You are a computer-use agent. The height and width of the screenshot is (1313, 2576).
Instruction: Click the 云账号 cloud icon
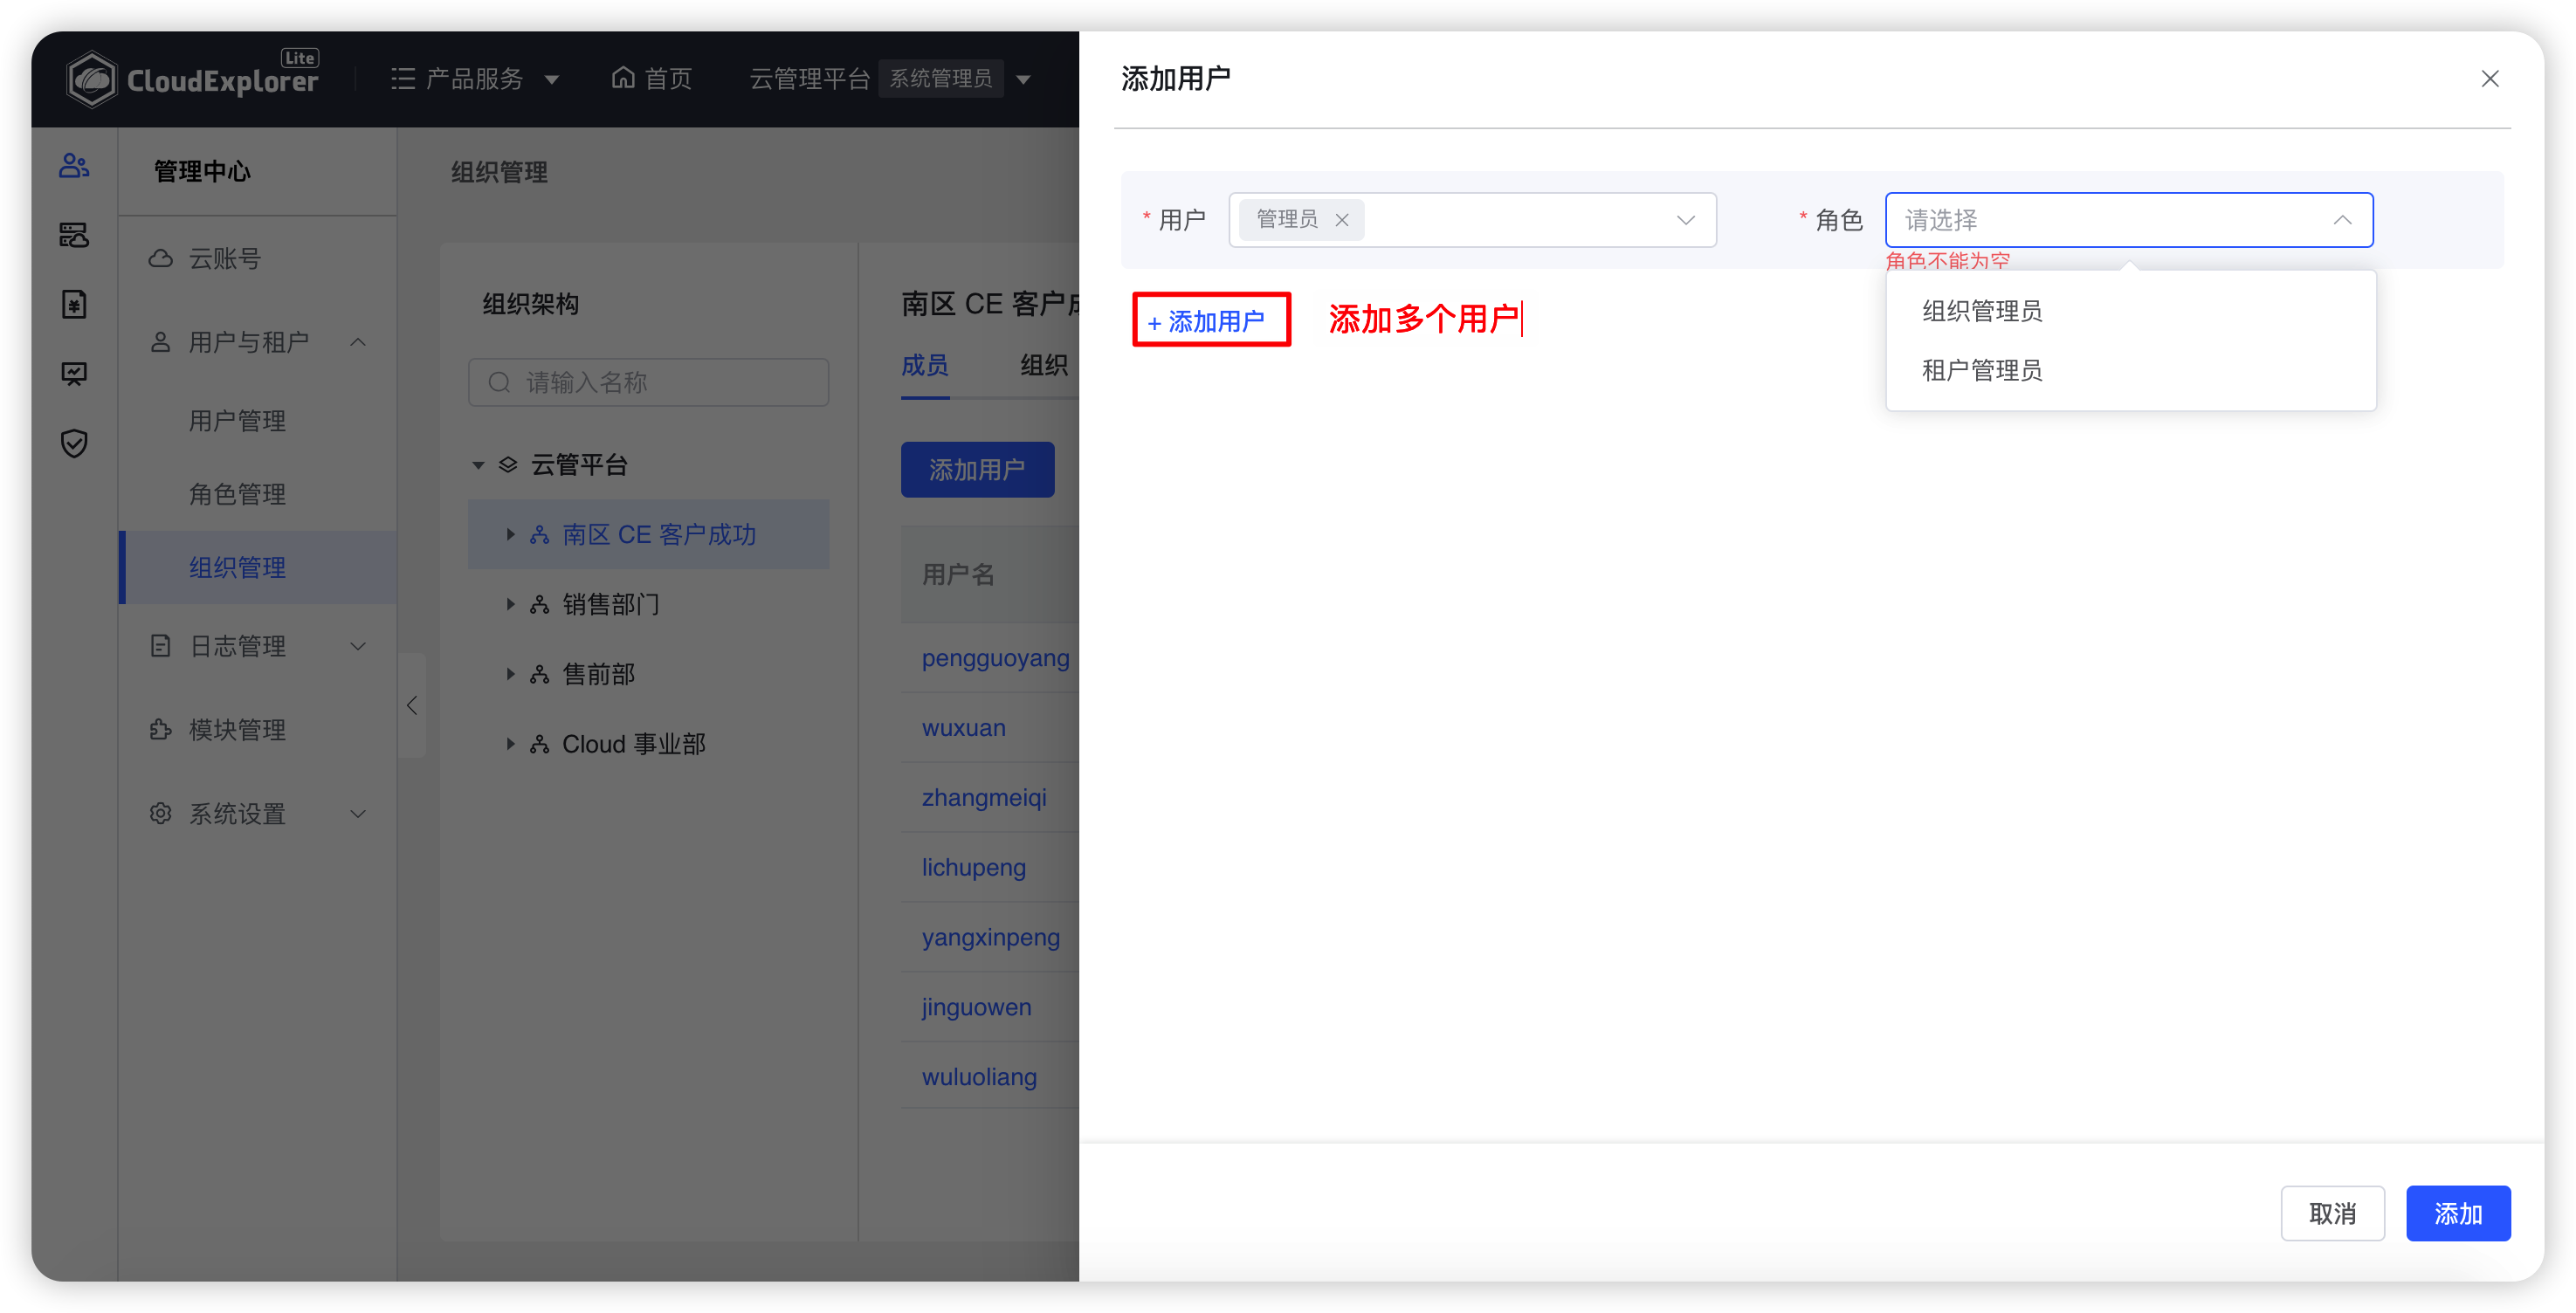160,258
